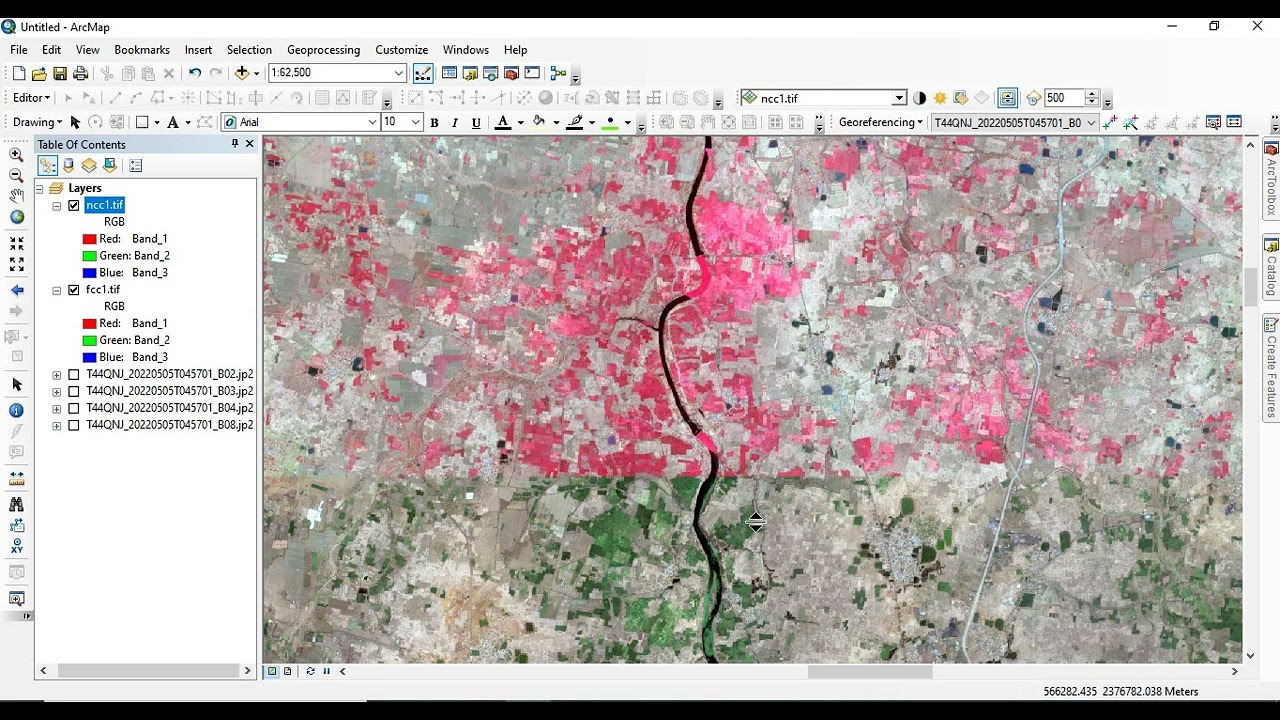Zoom to Full Extent globe
Screen dimensions: 1280x720
tap(16, 217)
